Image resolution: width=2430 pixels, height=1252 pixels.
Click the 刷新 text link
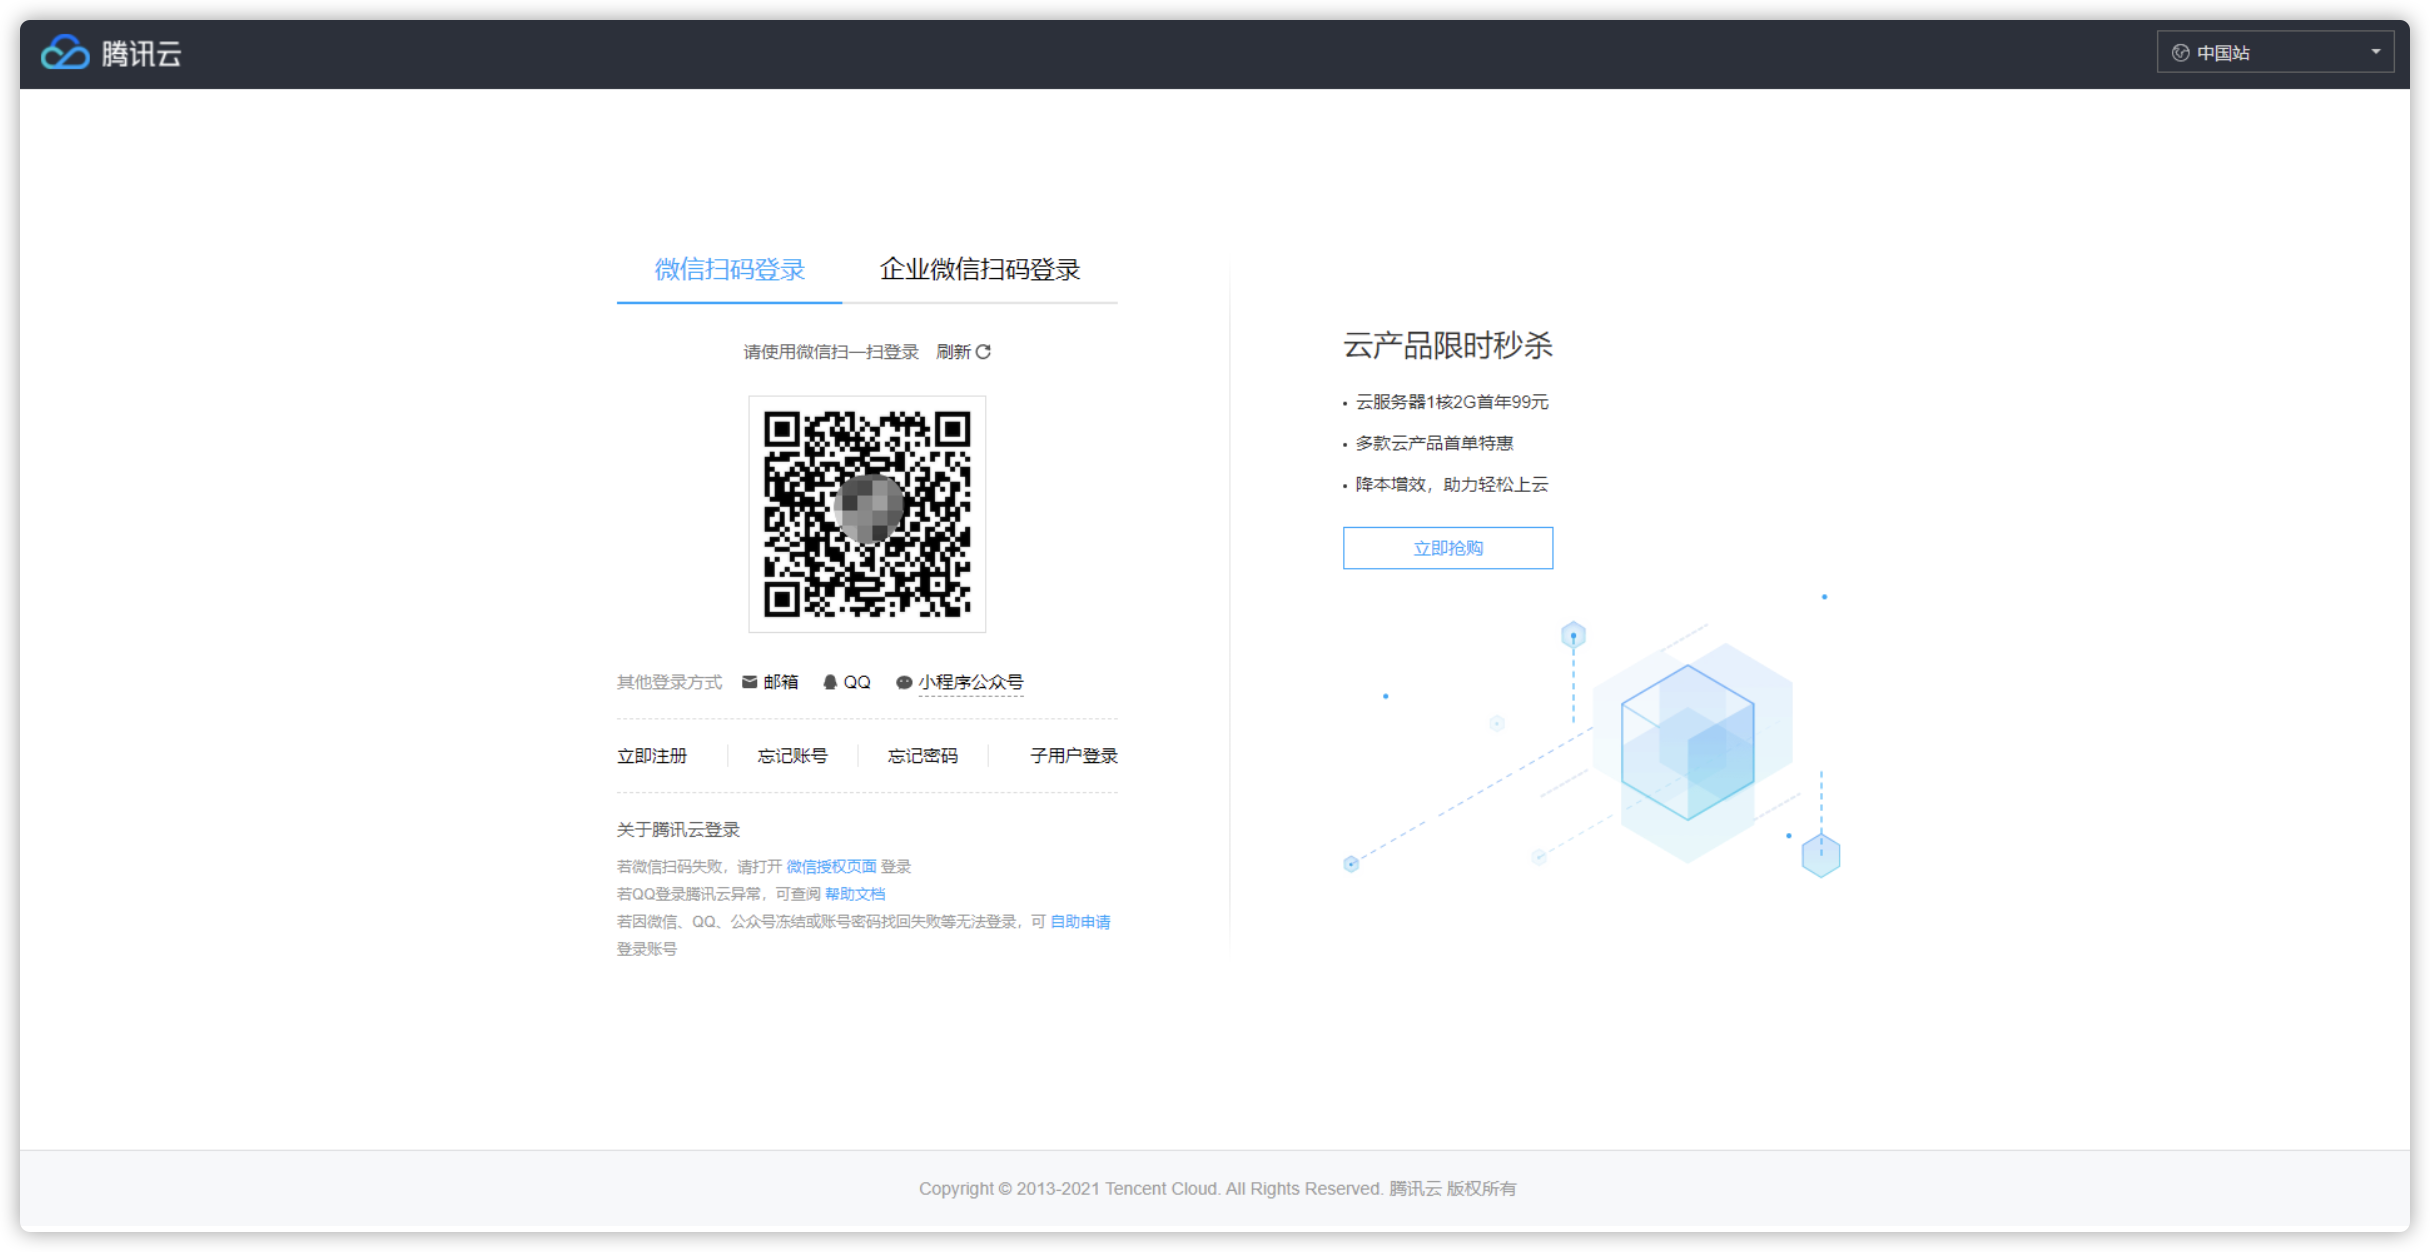click(x=953, y=352)
